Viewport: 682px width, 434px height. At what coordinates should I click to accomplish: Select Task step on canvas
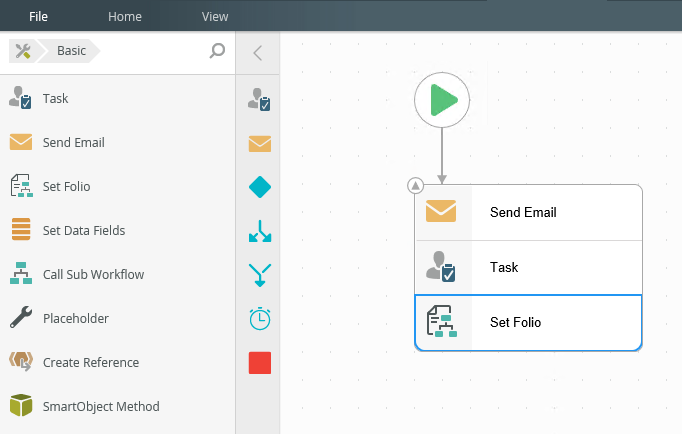point(529,267)
